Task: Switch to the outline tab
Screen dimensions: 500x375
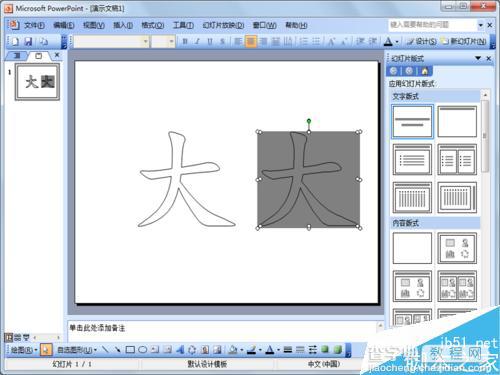Action: (17, 56)
